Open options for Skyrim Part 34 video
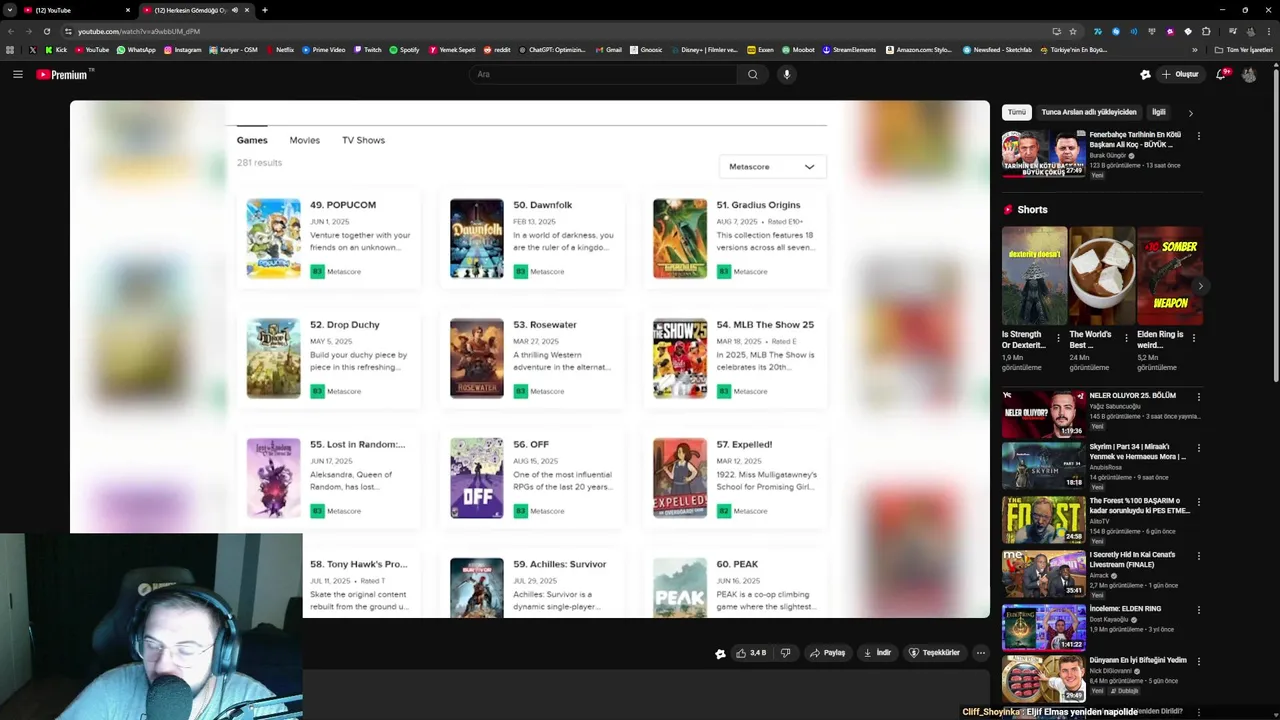The image size is (1280, 720). 1198,448
